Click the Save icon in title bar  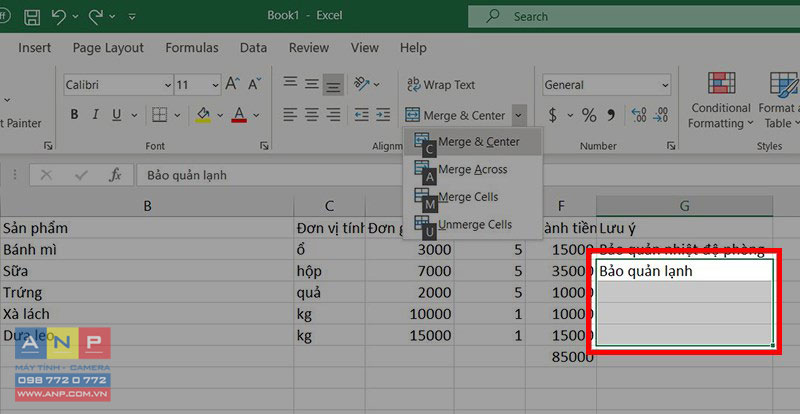pyautogui.click(x=32, y=17)
